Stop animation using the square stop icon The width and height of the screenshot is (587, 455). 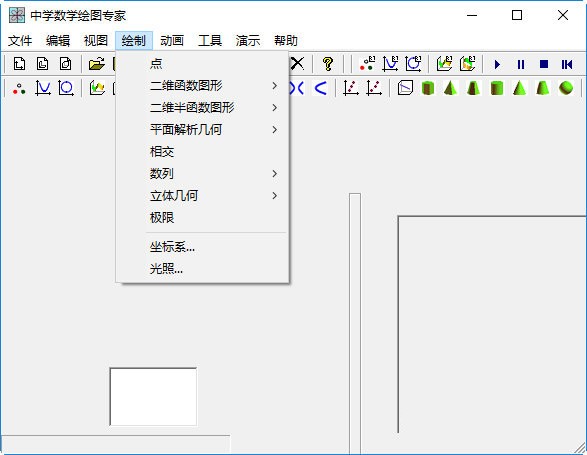click(x=544, y=64)
